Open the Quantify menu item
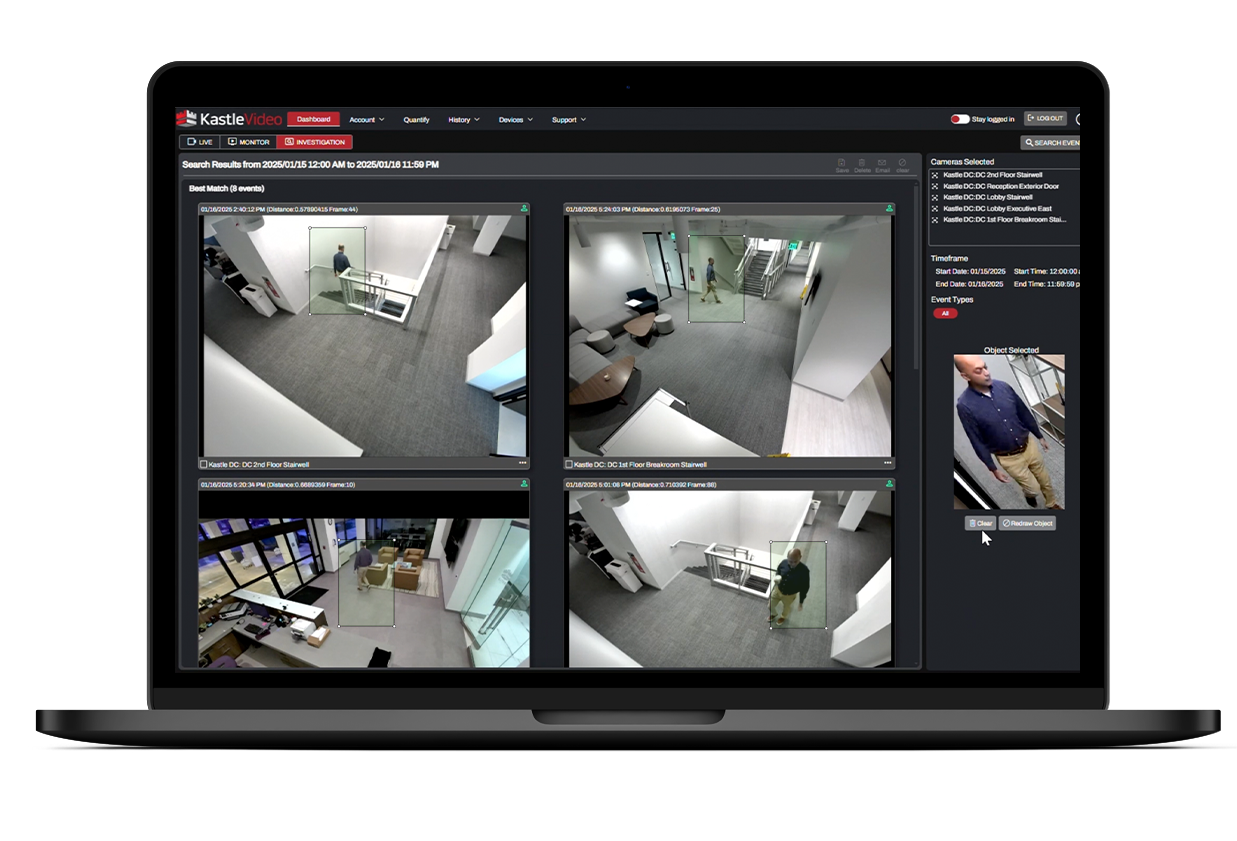The image size is (1237, 841). coord(416,120)
